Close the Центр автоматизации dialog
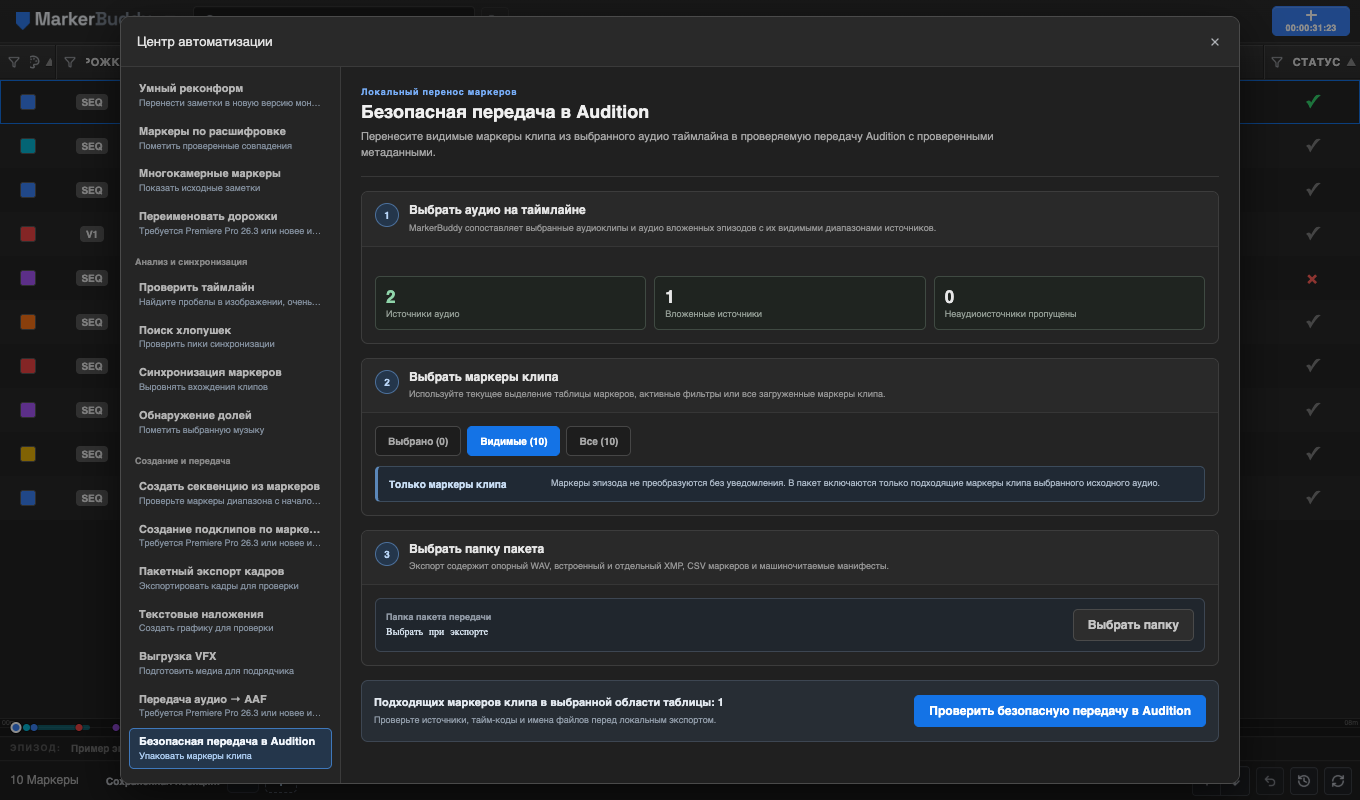Viewport: 1360px width, 800px height. pos(1215,42)
